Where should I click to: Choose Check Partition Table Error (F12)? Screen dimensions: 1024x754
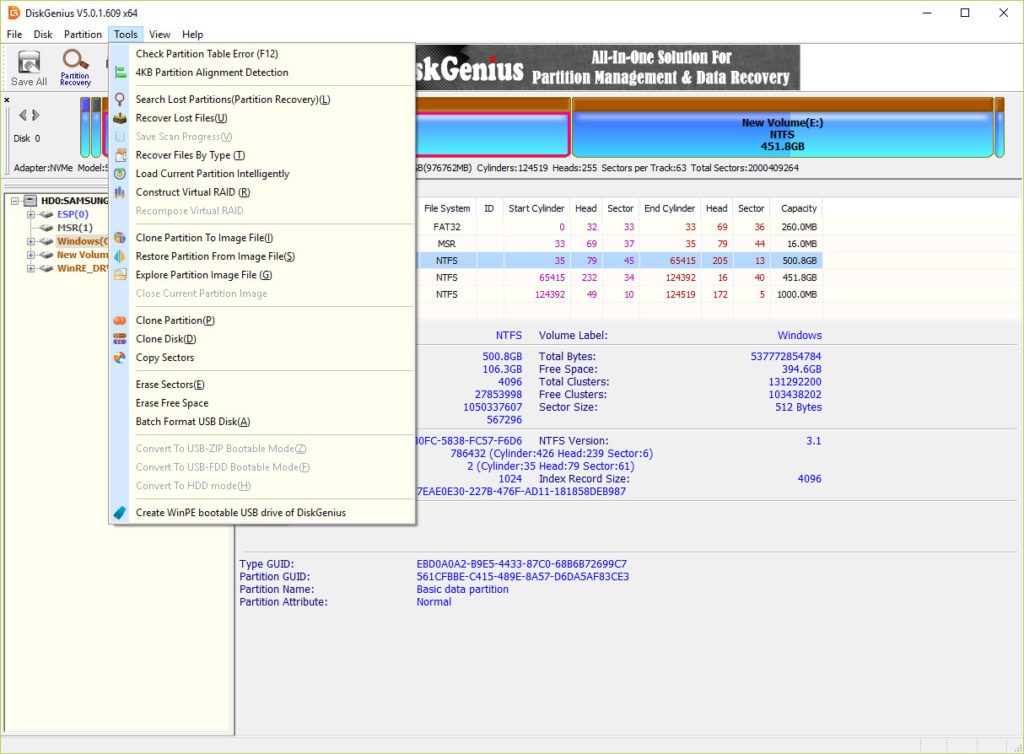pyautogui.click(x=262, y=54)
